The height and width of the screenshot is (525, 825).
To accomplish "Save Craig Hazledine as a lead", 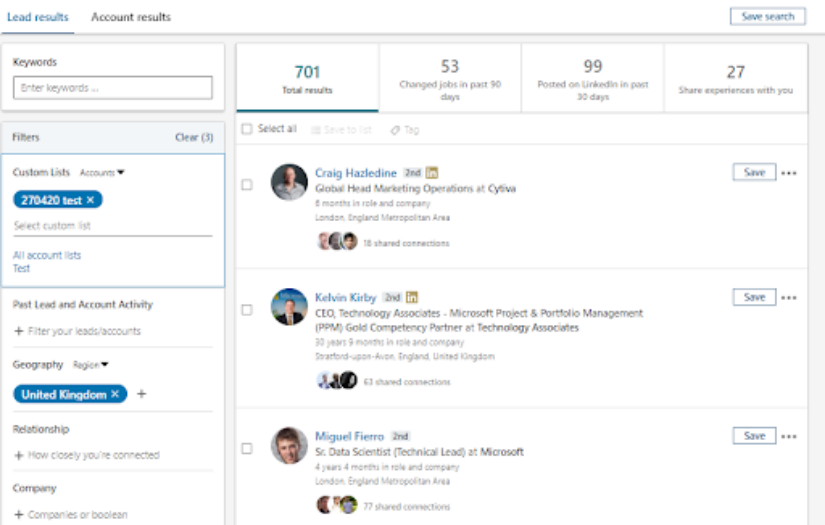I will [754, 172].
